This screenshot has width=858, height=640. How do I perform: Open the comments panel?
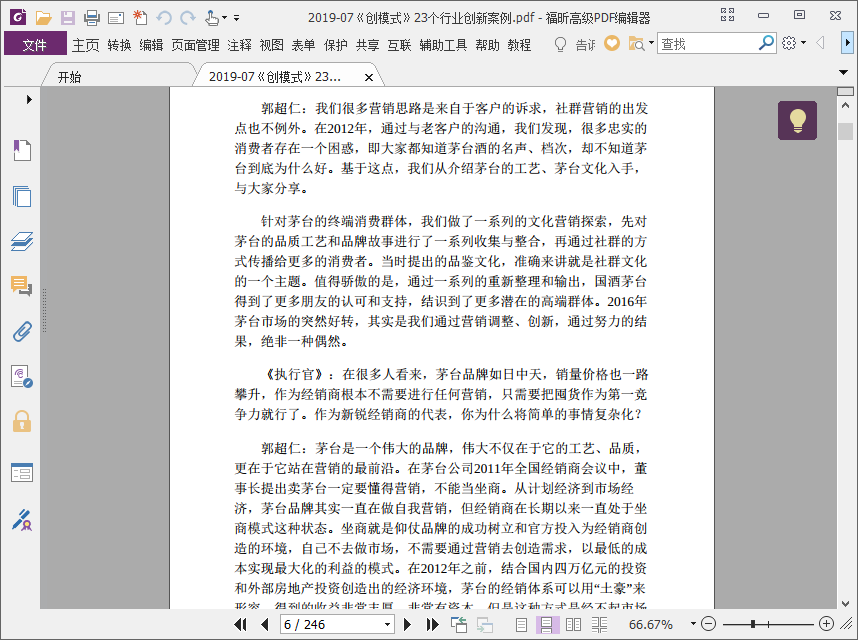tap(22, 286)
